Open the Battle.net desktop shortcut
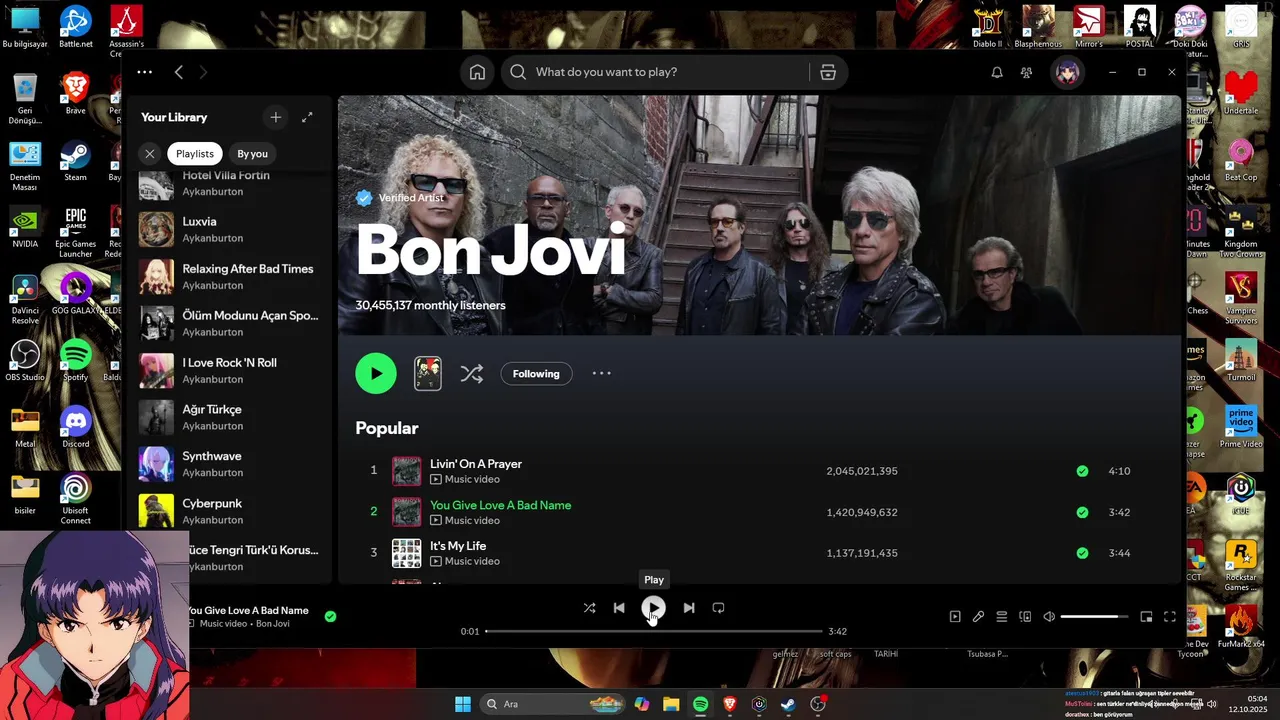The height and width of the screenshot is (720, 1280). 75,27
